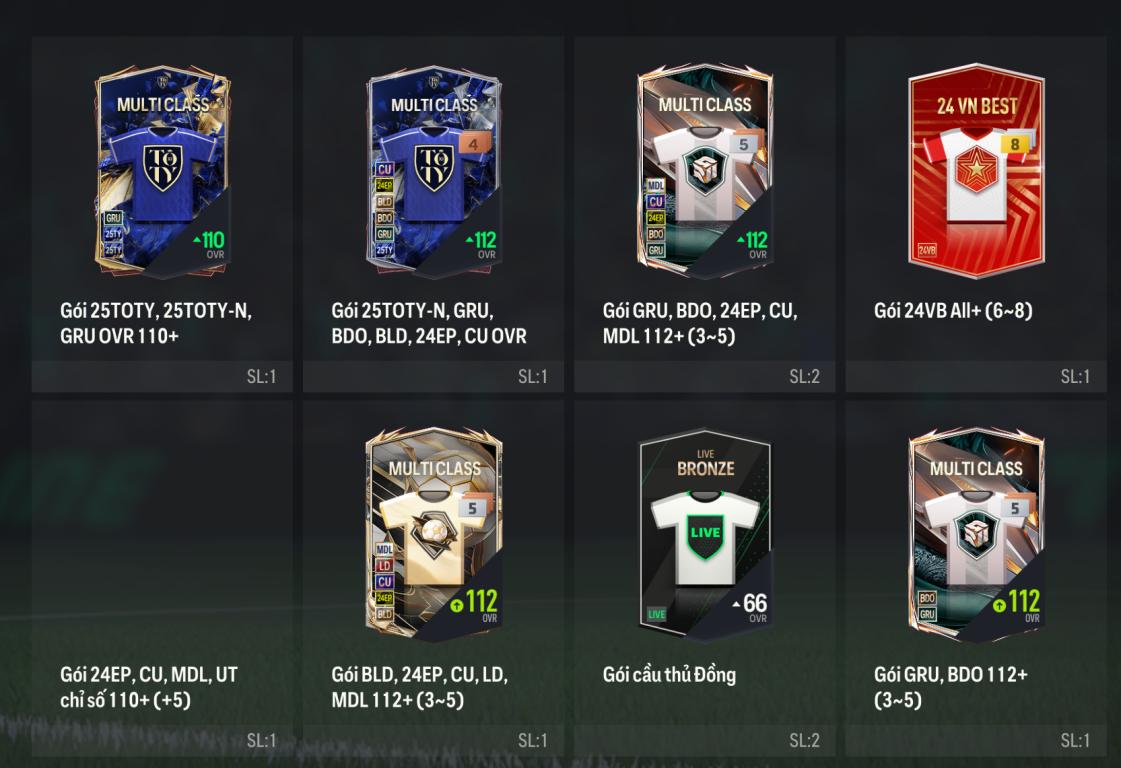Click the cube emblem on white jersey, top row

point(705,170)
